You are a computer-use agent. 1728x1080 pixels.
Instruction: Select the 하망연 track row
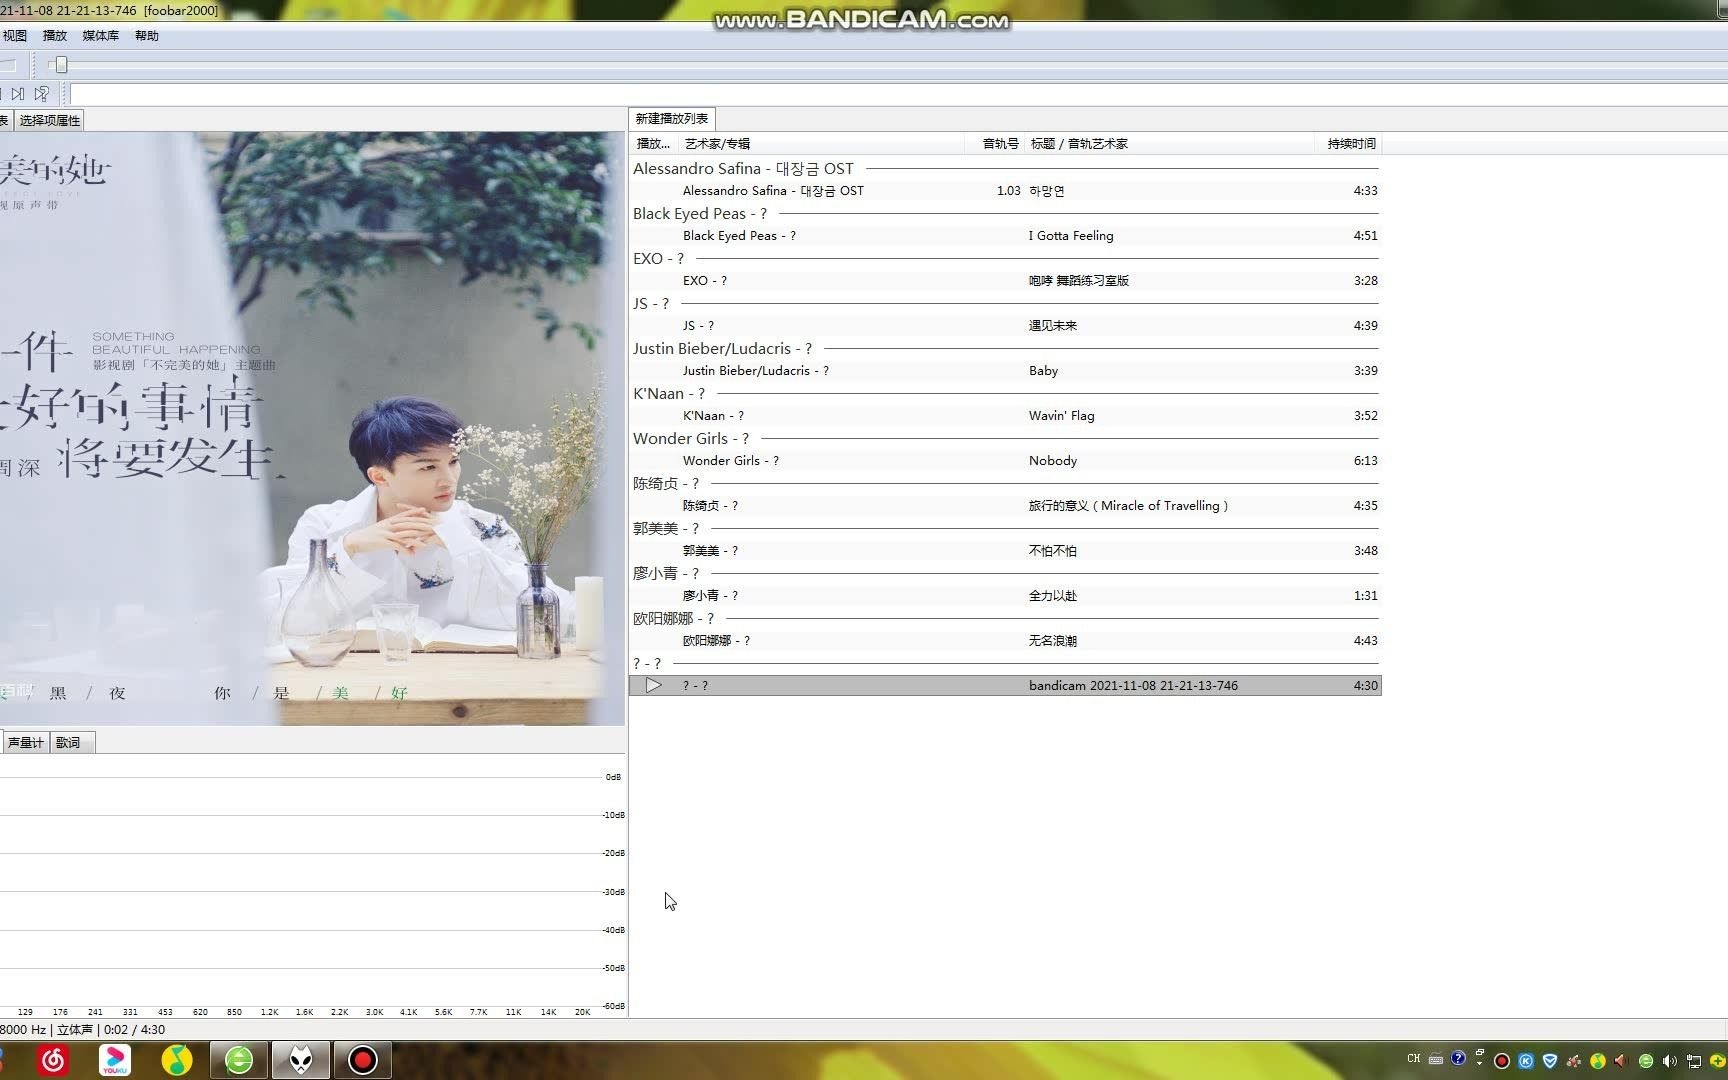[1005, 190]
